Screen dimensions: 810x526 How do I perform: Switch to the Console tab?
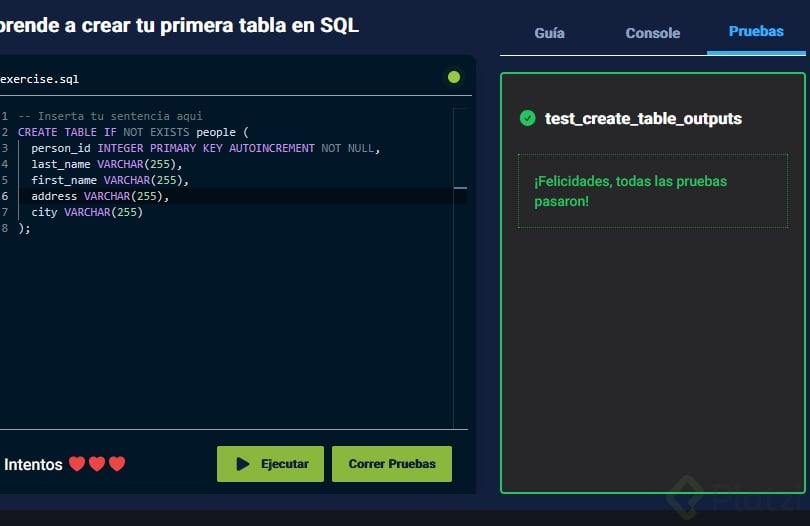point(652,33)
